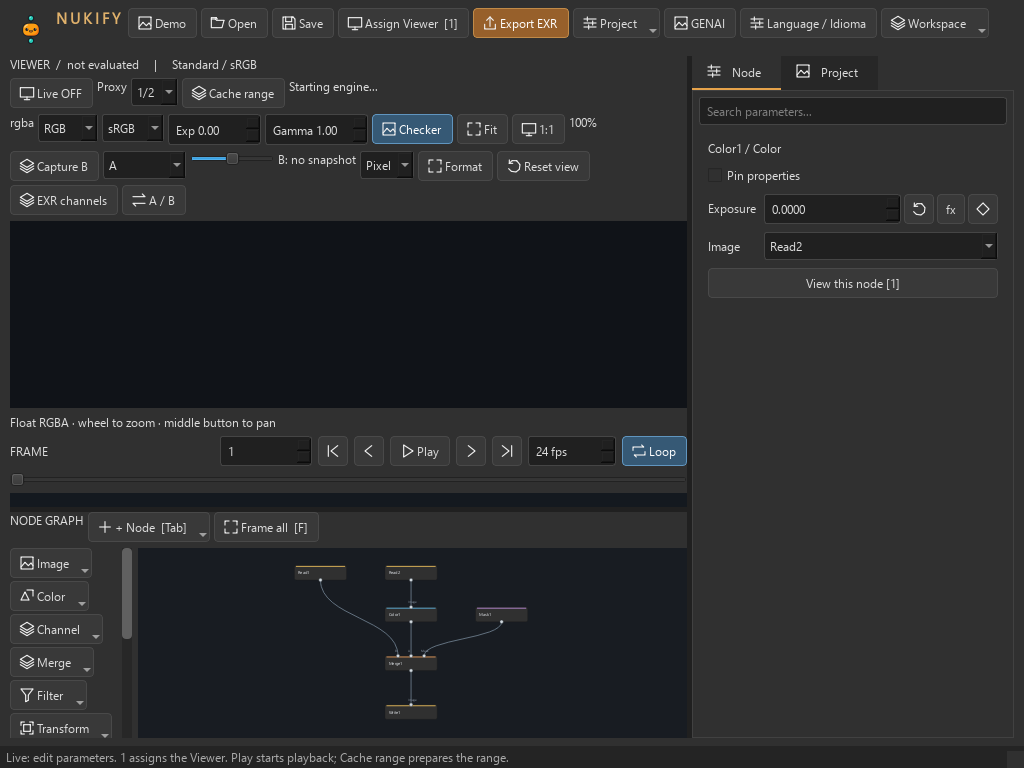The image size is (1024, 768).
Task: Start playback with Play
Action: point(420,451)
